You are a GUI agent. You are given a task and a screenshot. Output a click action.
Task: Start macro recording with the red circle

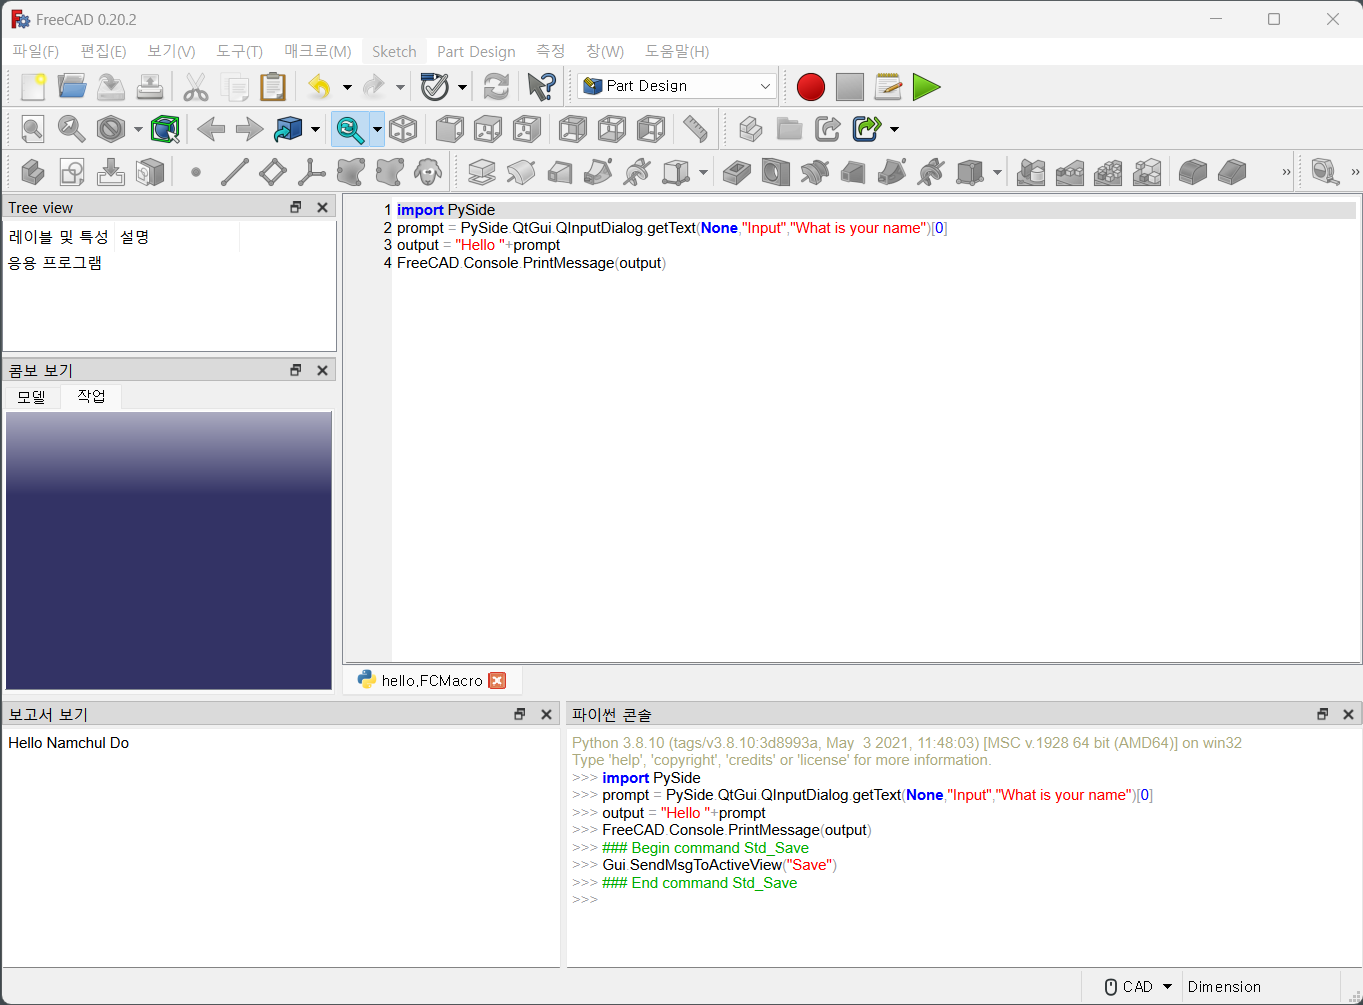[x=811, y=87]
